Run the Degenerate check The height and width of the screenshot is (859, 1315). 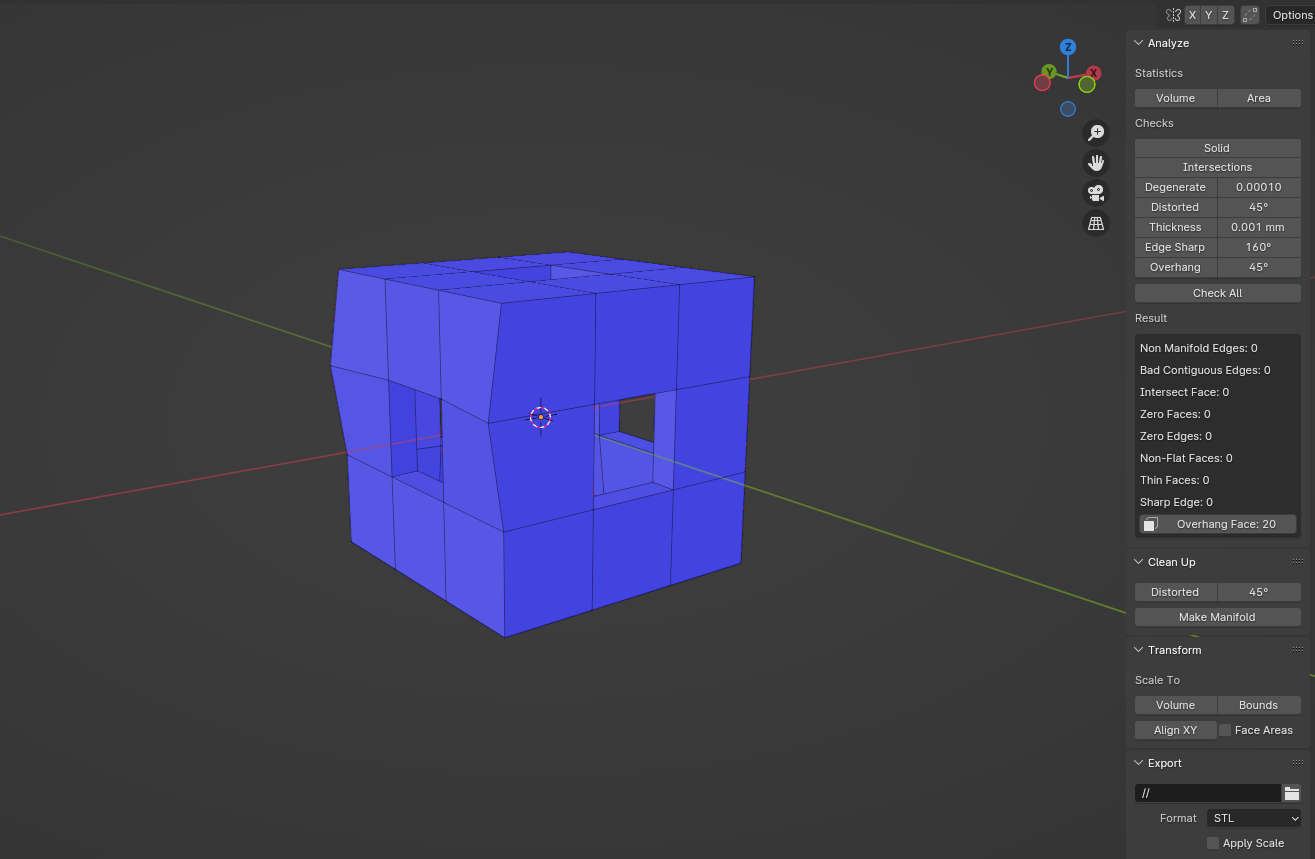coord(1176,187)
